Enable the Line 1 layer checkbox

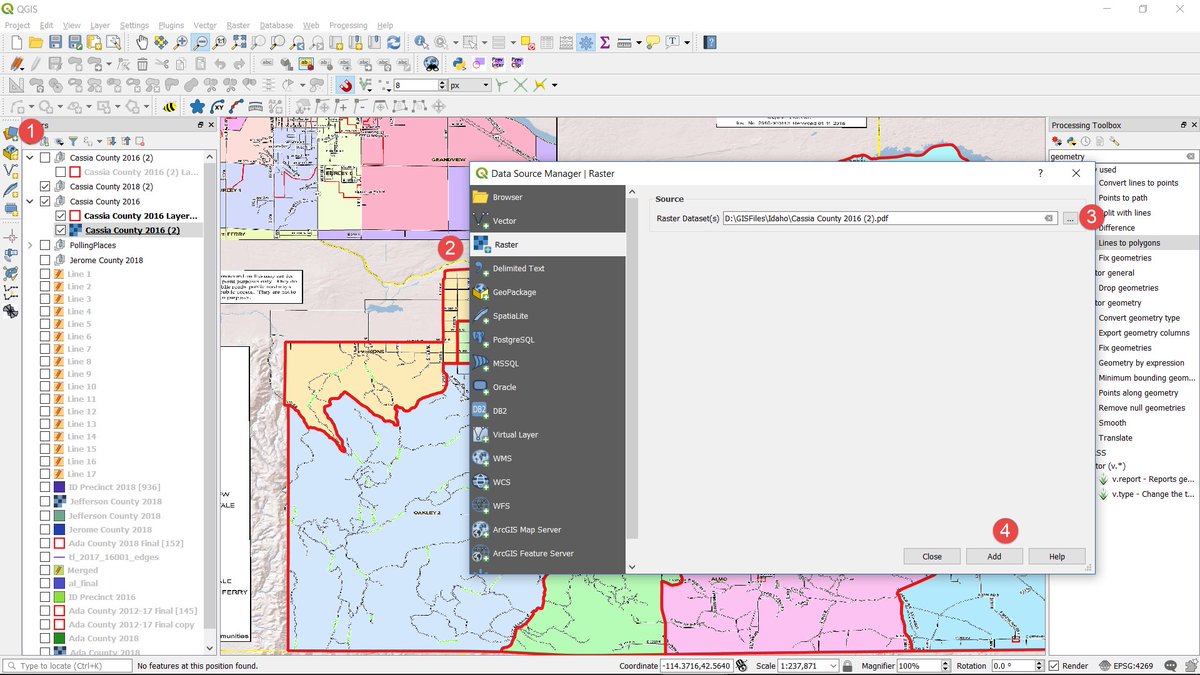click(x=45, y=274)
